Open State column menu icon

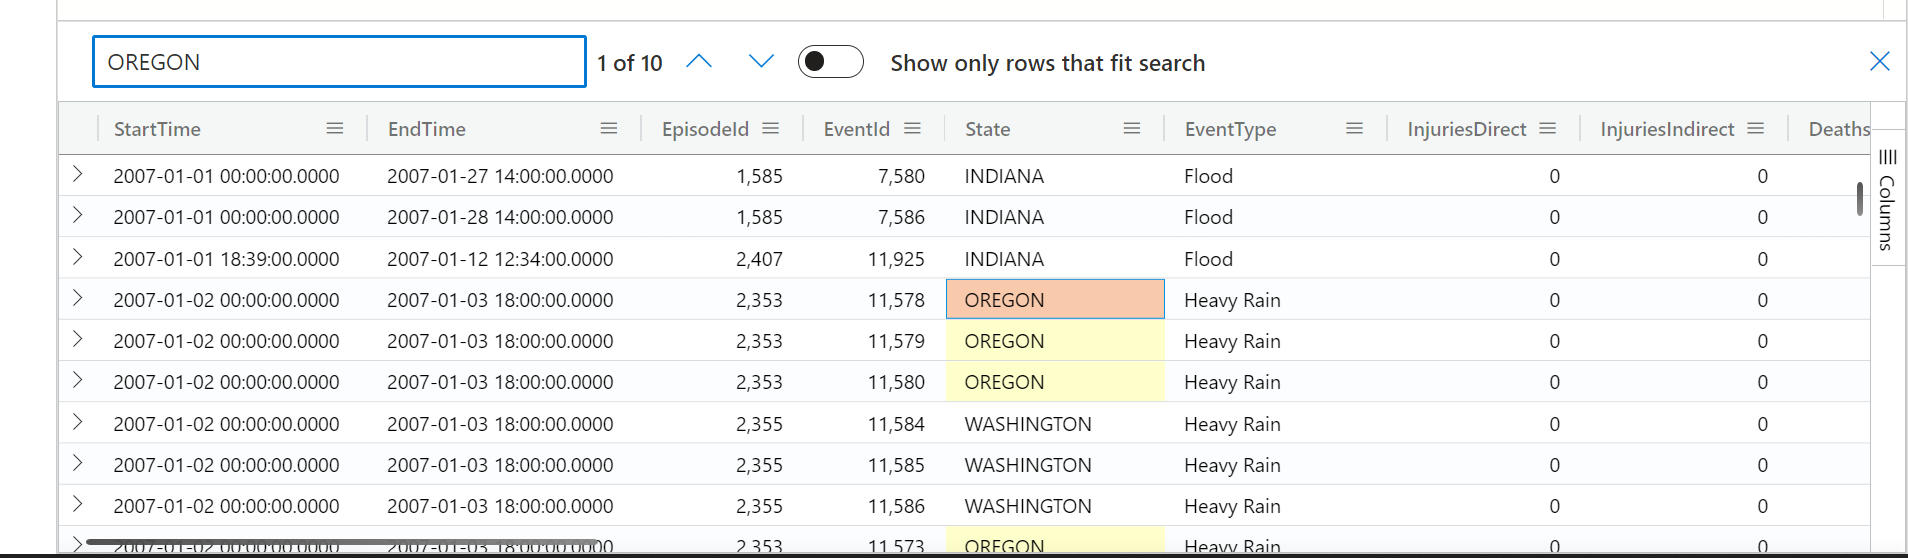pos(1132,129)
